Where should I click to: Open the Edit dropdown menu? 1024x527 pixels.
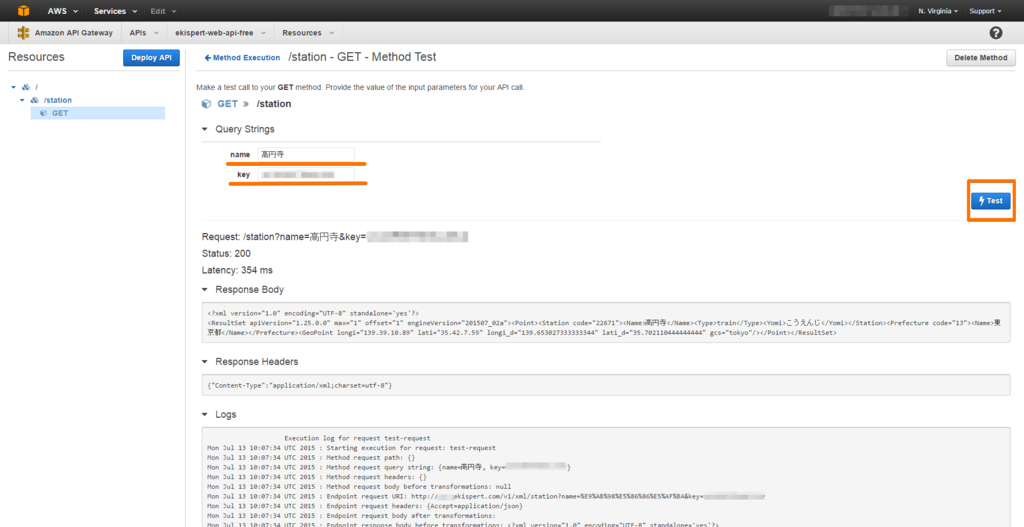coord(163,11)
